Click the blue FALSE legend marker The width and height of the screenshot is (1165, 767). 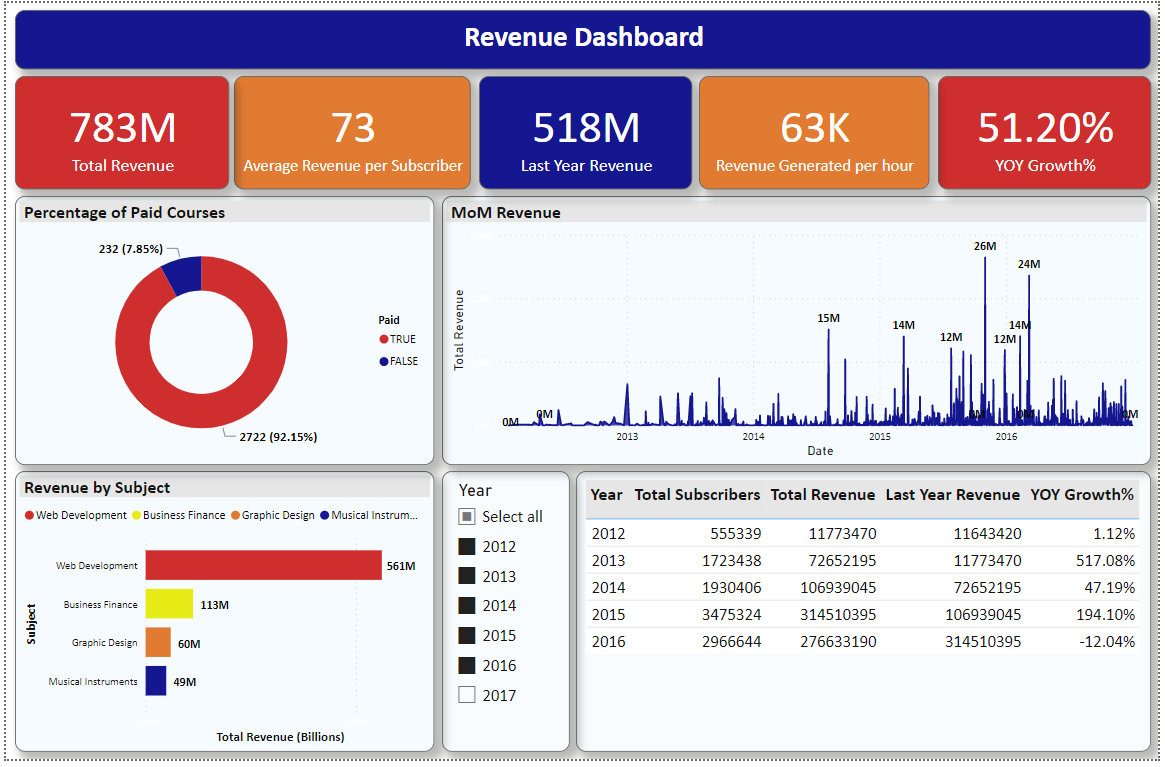[x=383, y=361]
